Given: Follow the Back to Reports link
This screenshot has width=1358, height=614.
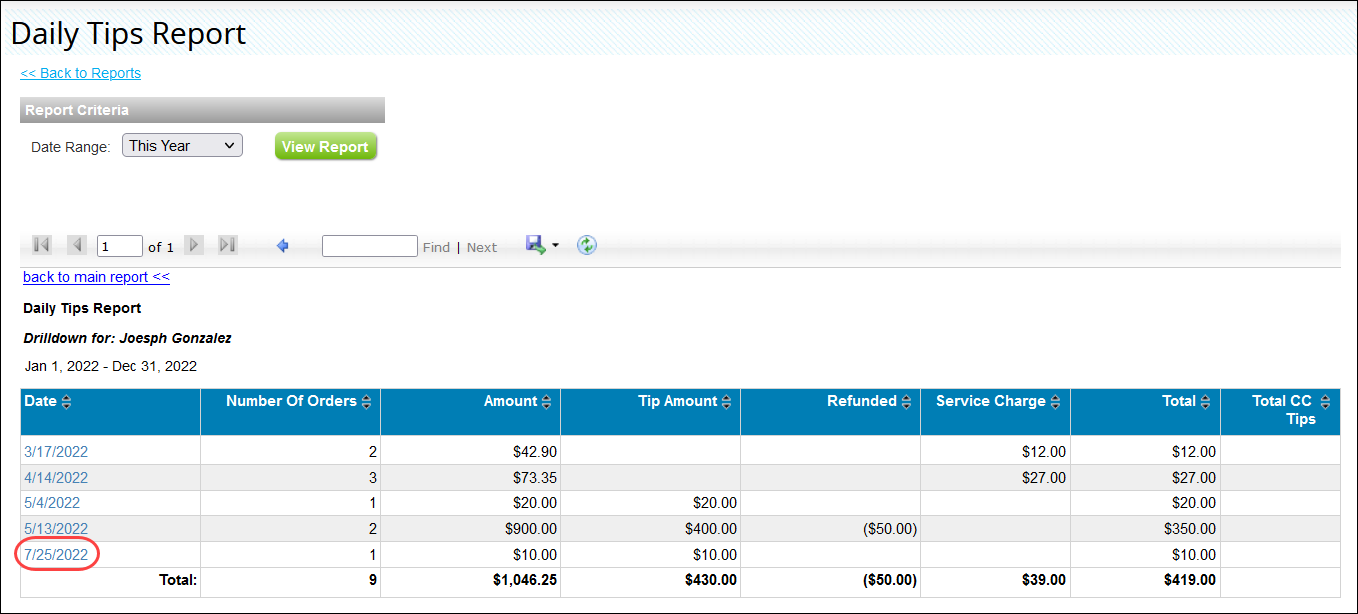Looking at the screenshot, I should (81, 73).
